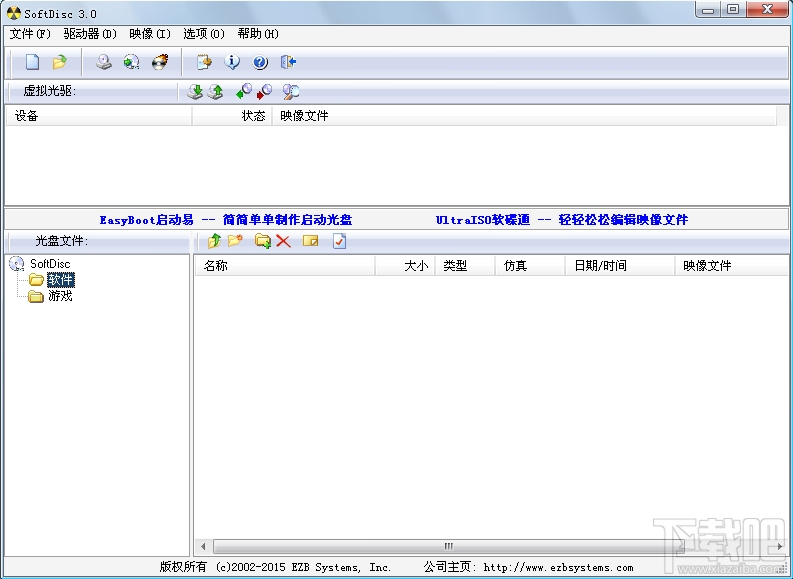
Task: Sort file list by 仿真 column
Action: click(x=530, y=265)
